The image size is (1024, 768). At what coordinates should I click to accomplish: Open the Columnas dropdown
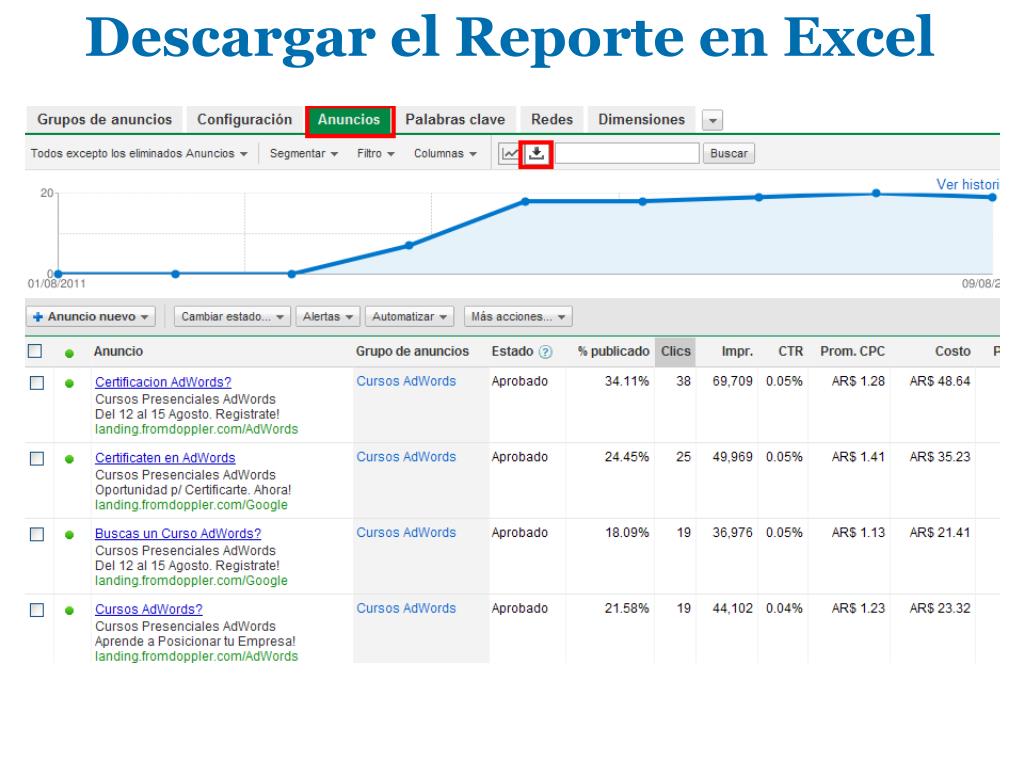[445, 153]
